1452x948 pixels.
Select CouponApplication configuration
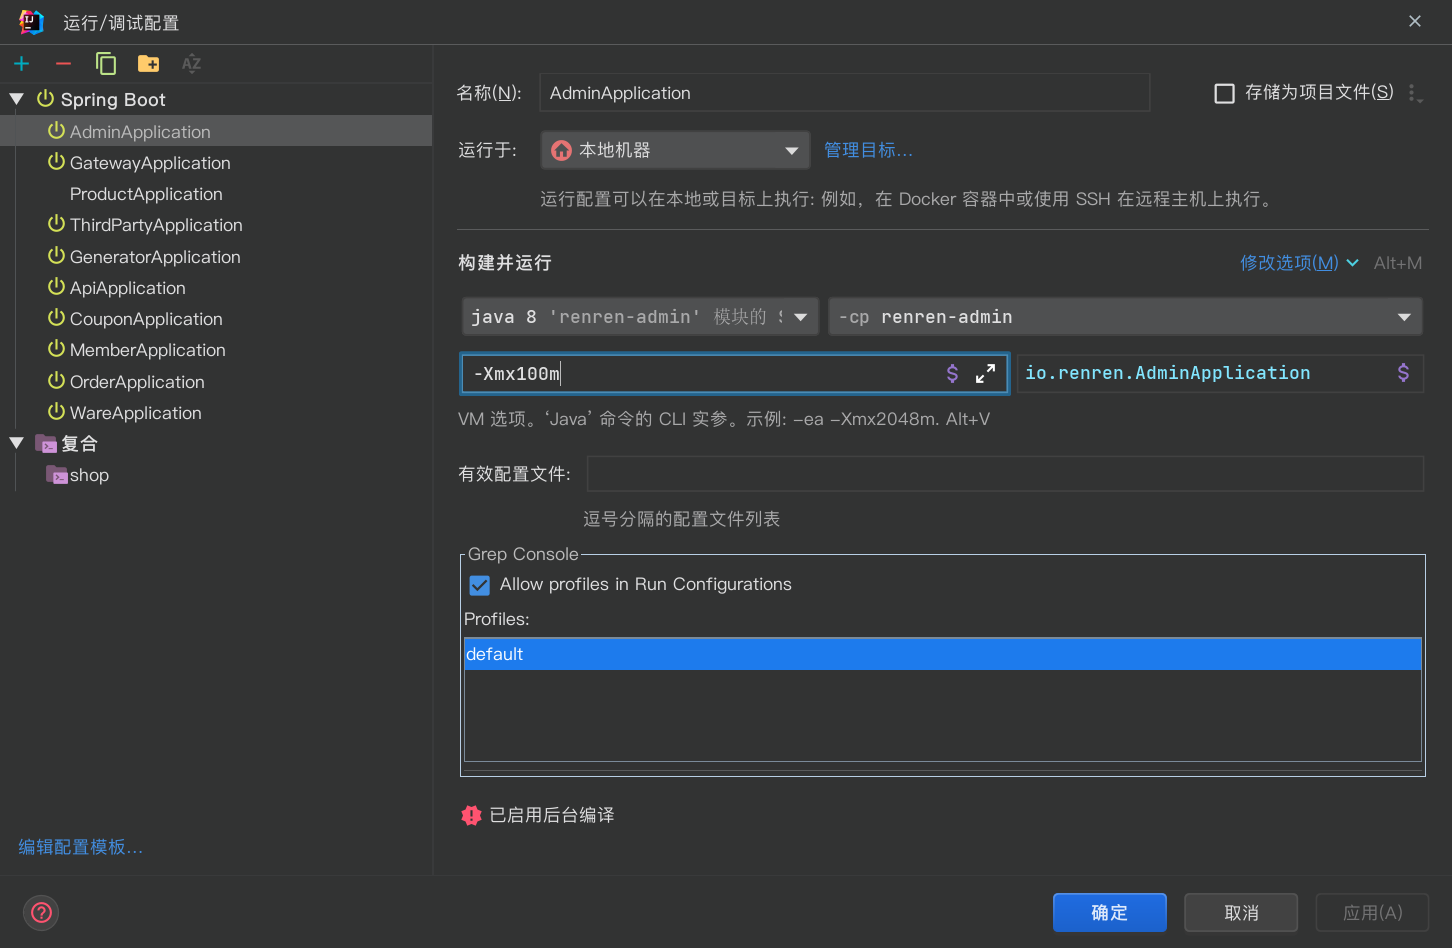tap(146, 319)
